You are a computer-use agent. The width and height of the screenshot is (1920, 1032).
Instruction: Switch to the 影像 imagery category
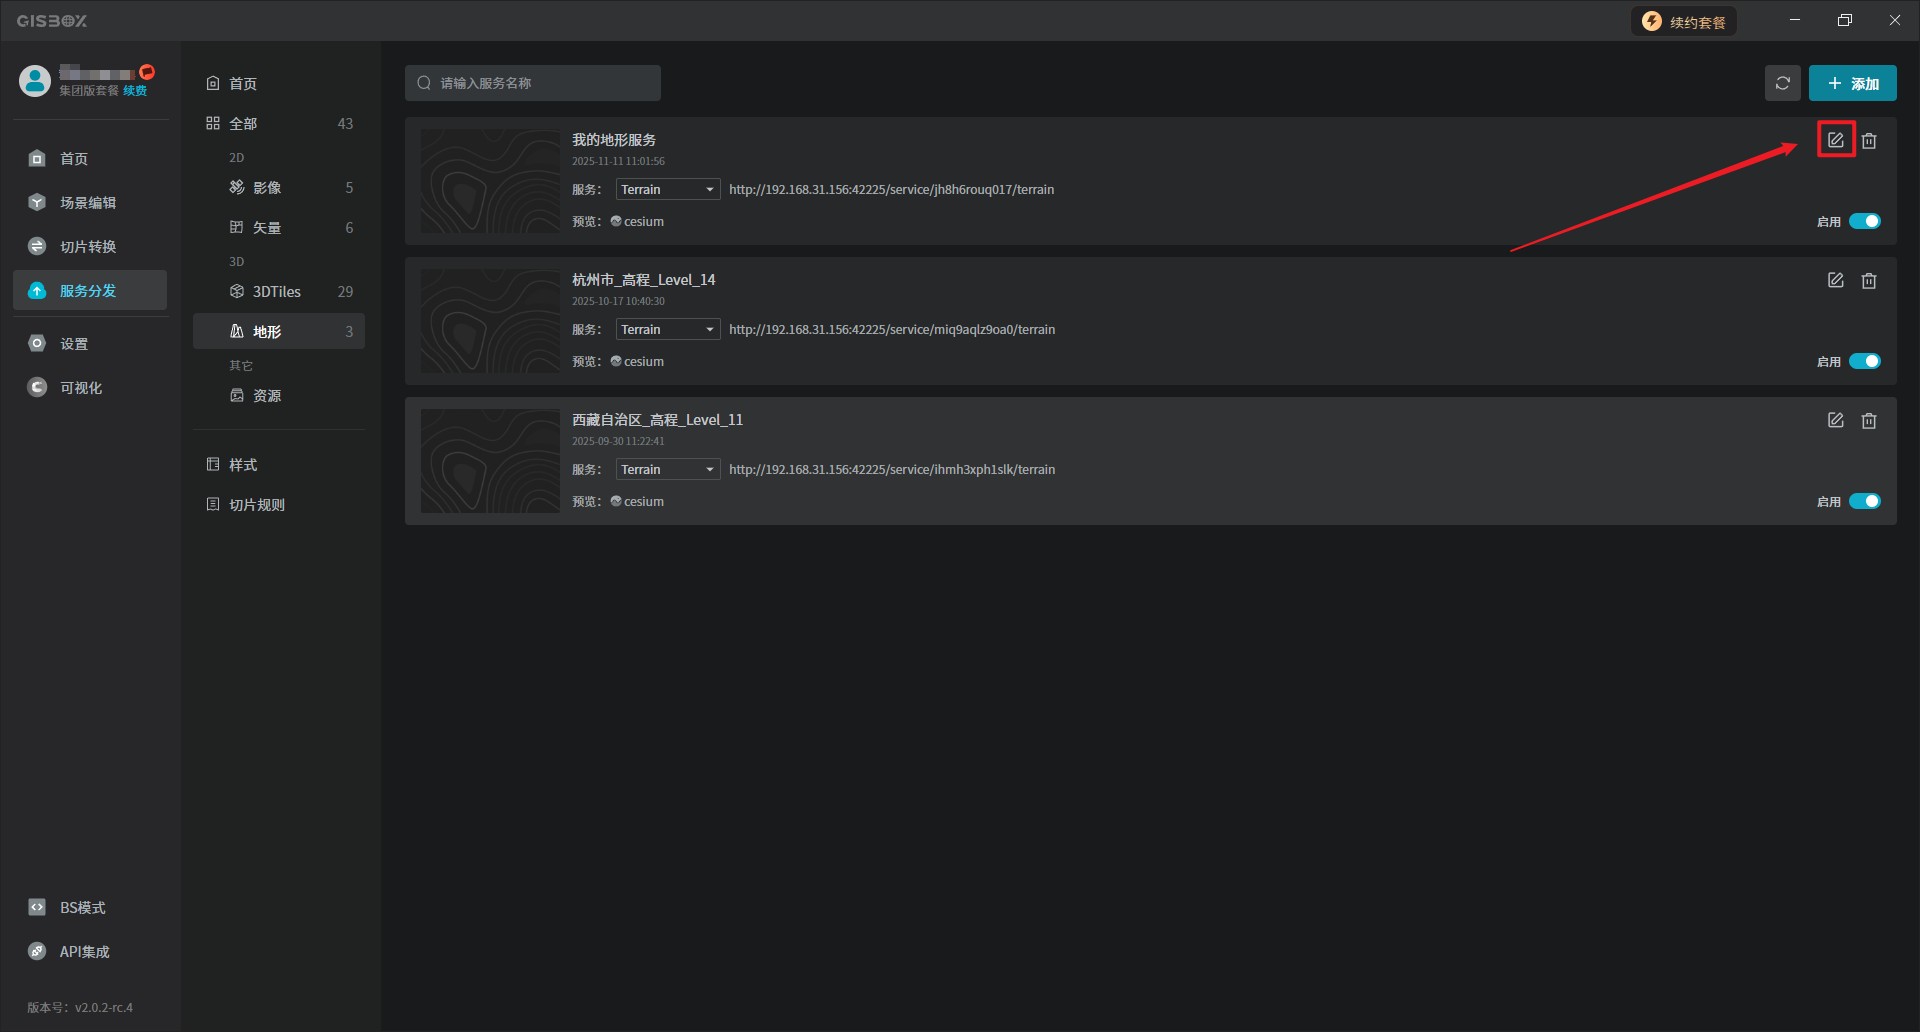(267, 188)
